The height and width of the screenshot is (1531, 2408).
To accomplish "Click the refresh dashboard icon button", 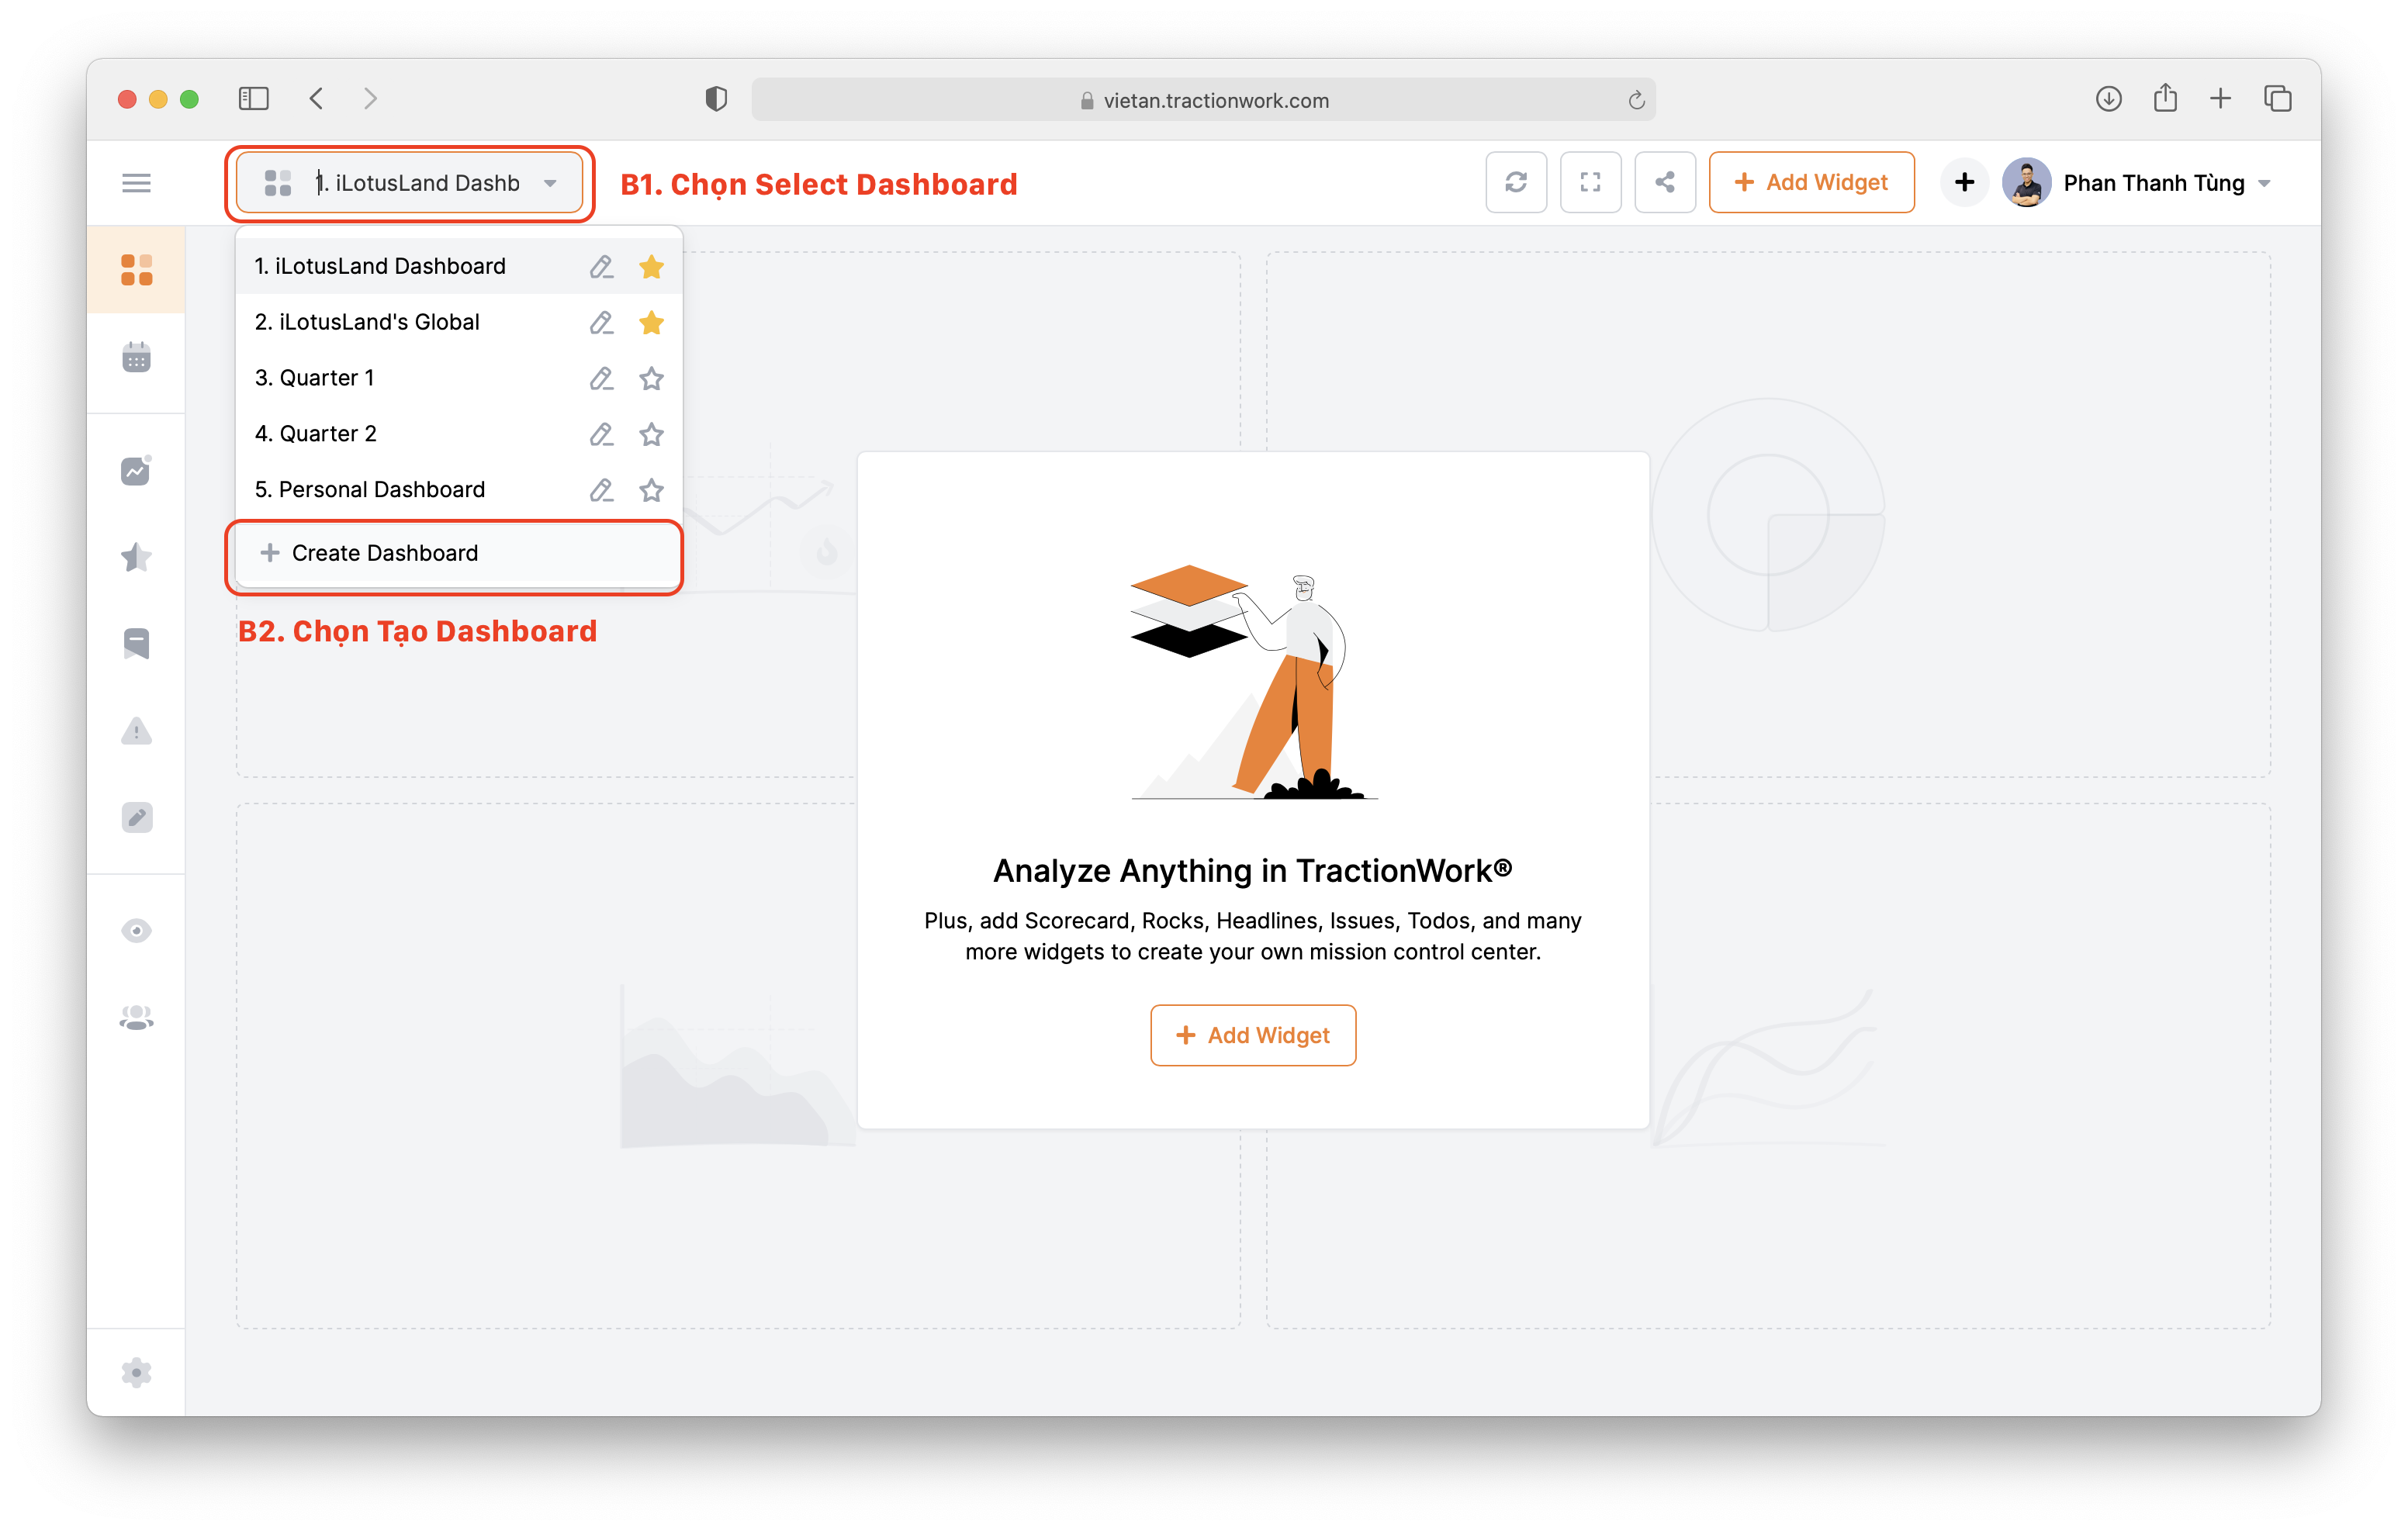I will (x=1516, y=182).
